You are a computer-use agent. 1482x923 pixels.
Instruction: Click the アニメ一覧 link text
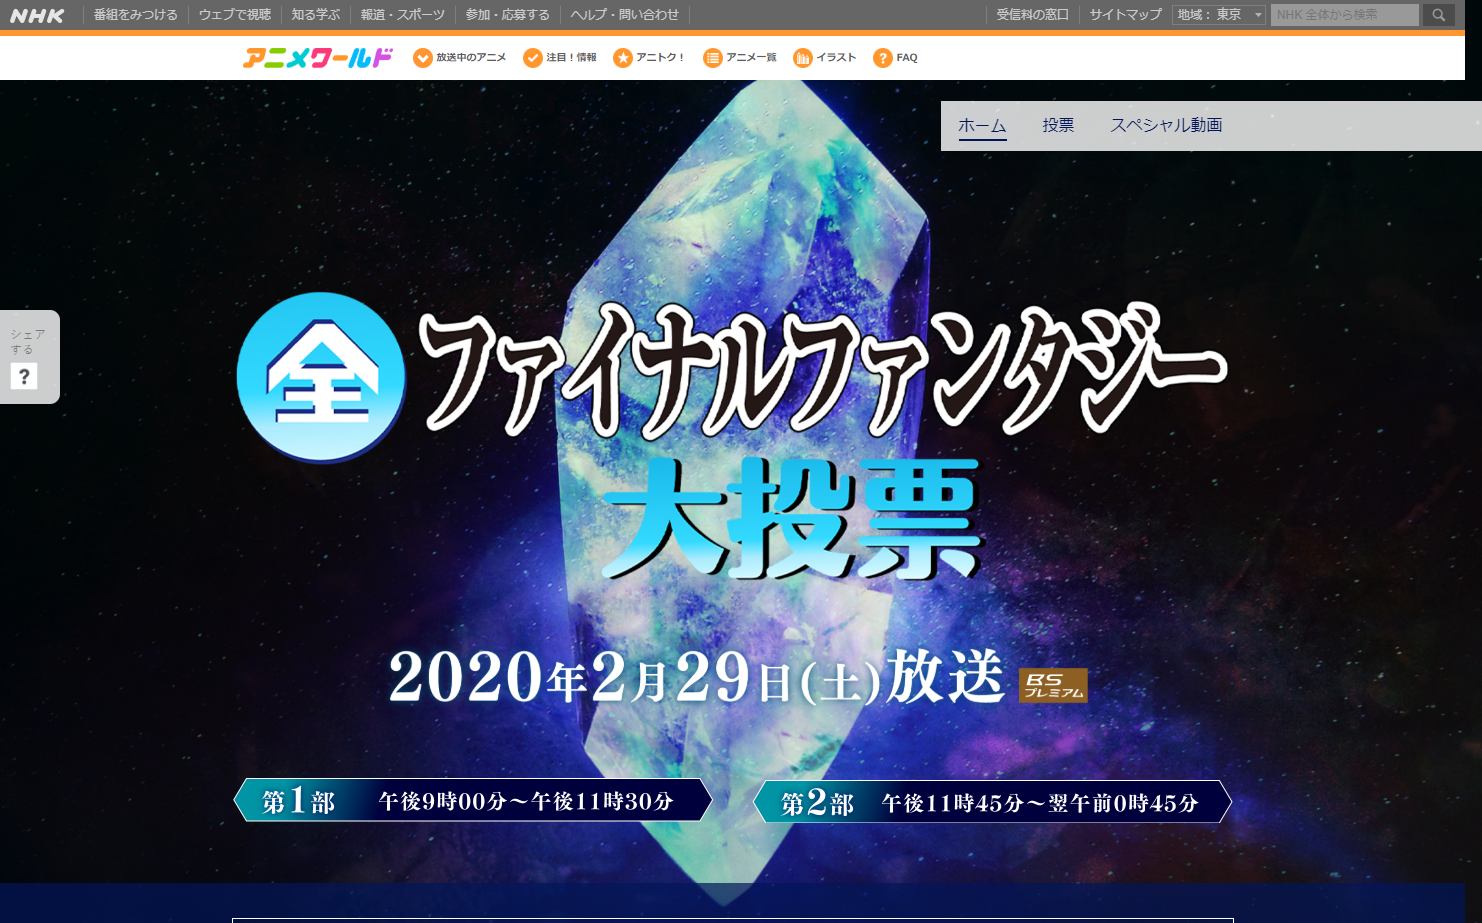tap(751, 58)
